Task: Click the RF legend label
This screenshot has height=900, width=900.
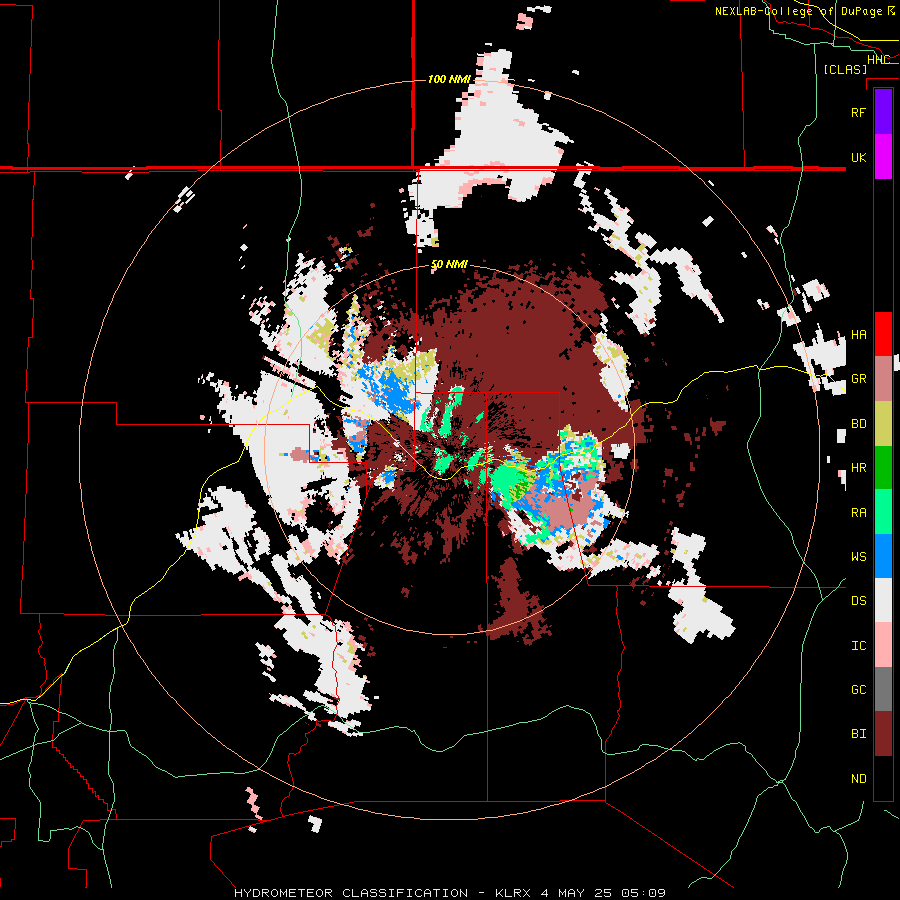Action: tap(858, 112)
